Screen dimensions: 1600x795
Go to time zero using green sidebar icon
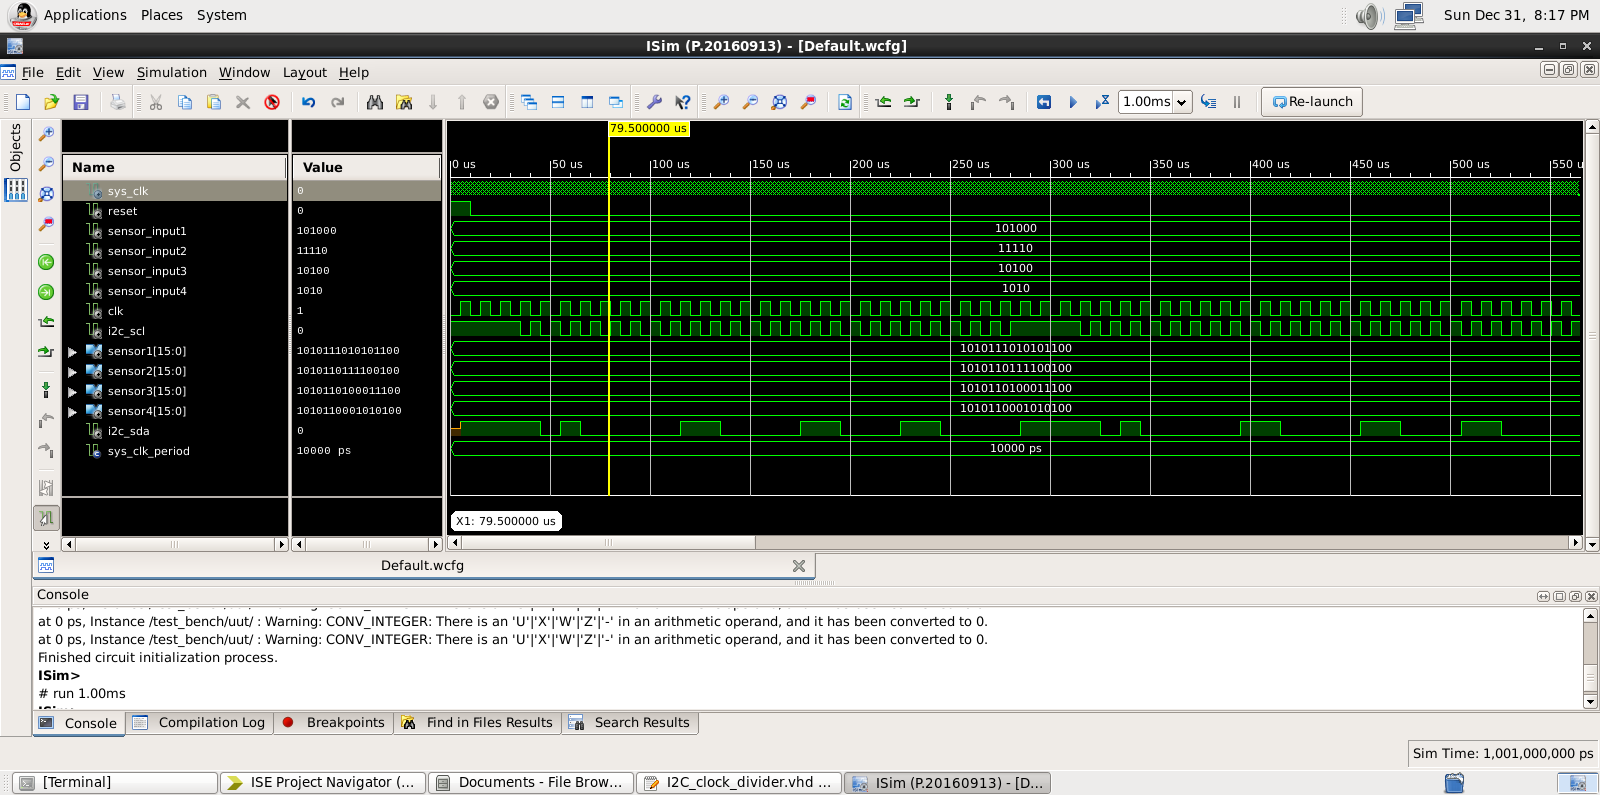[46, 262]
